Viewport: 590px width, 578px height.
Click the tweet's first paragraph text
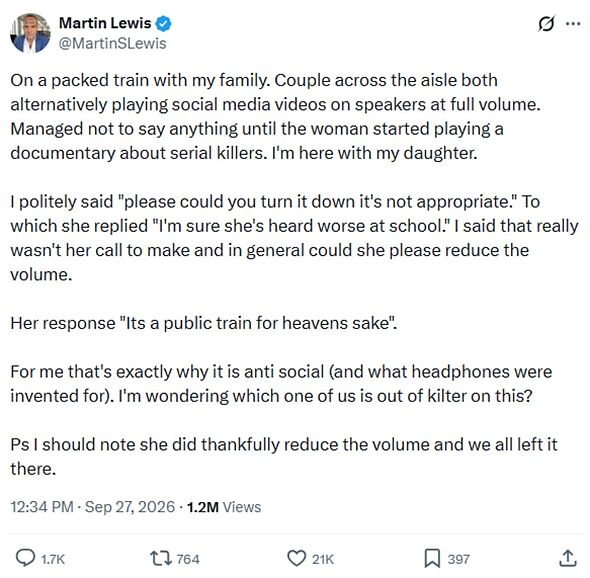click(275, 117)
